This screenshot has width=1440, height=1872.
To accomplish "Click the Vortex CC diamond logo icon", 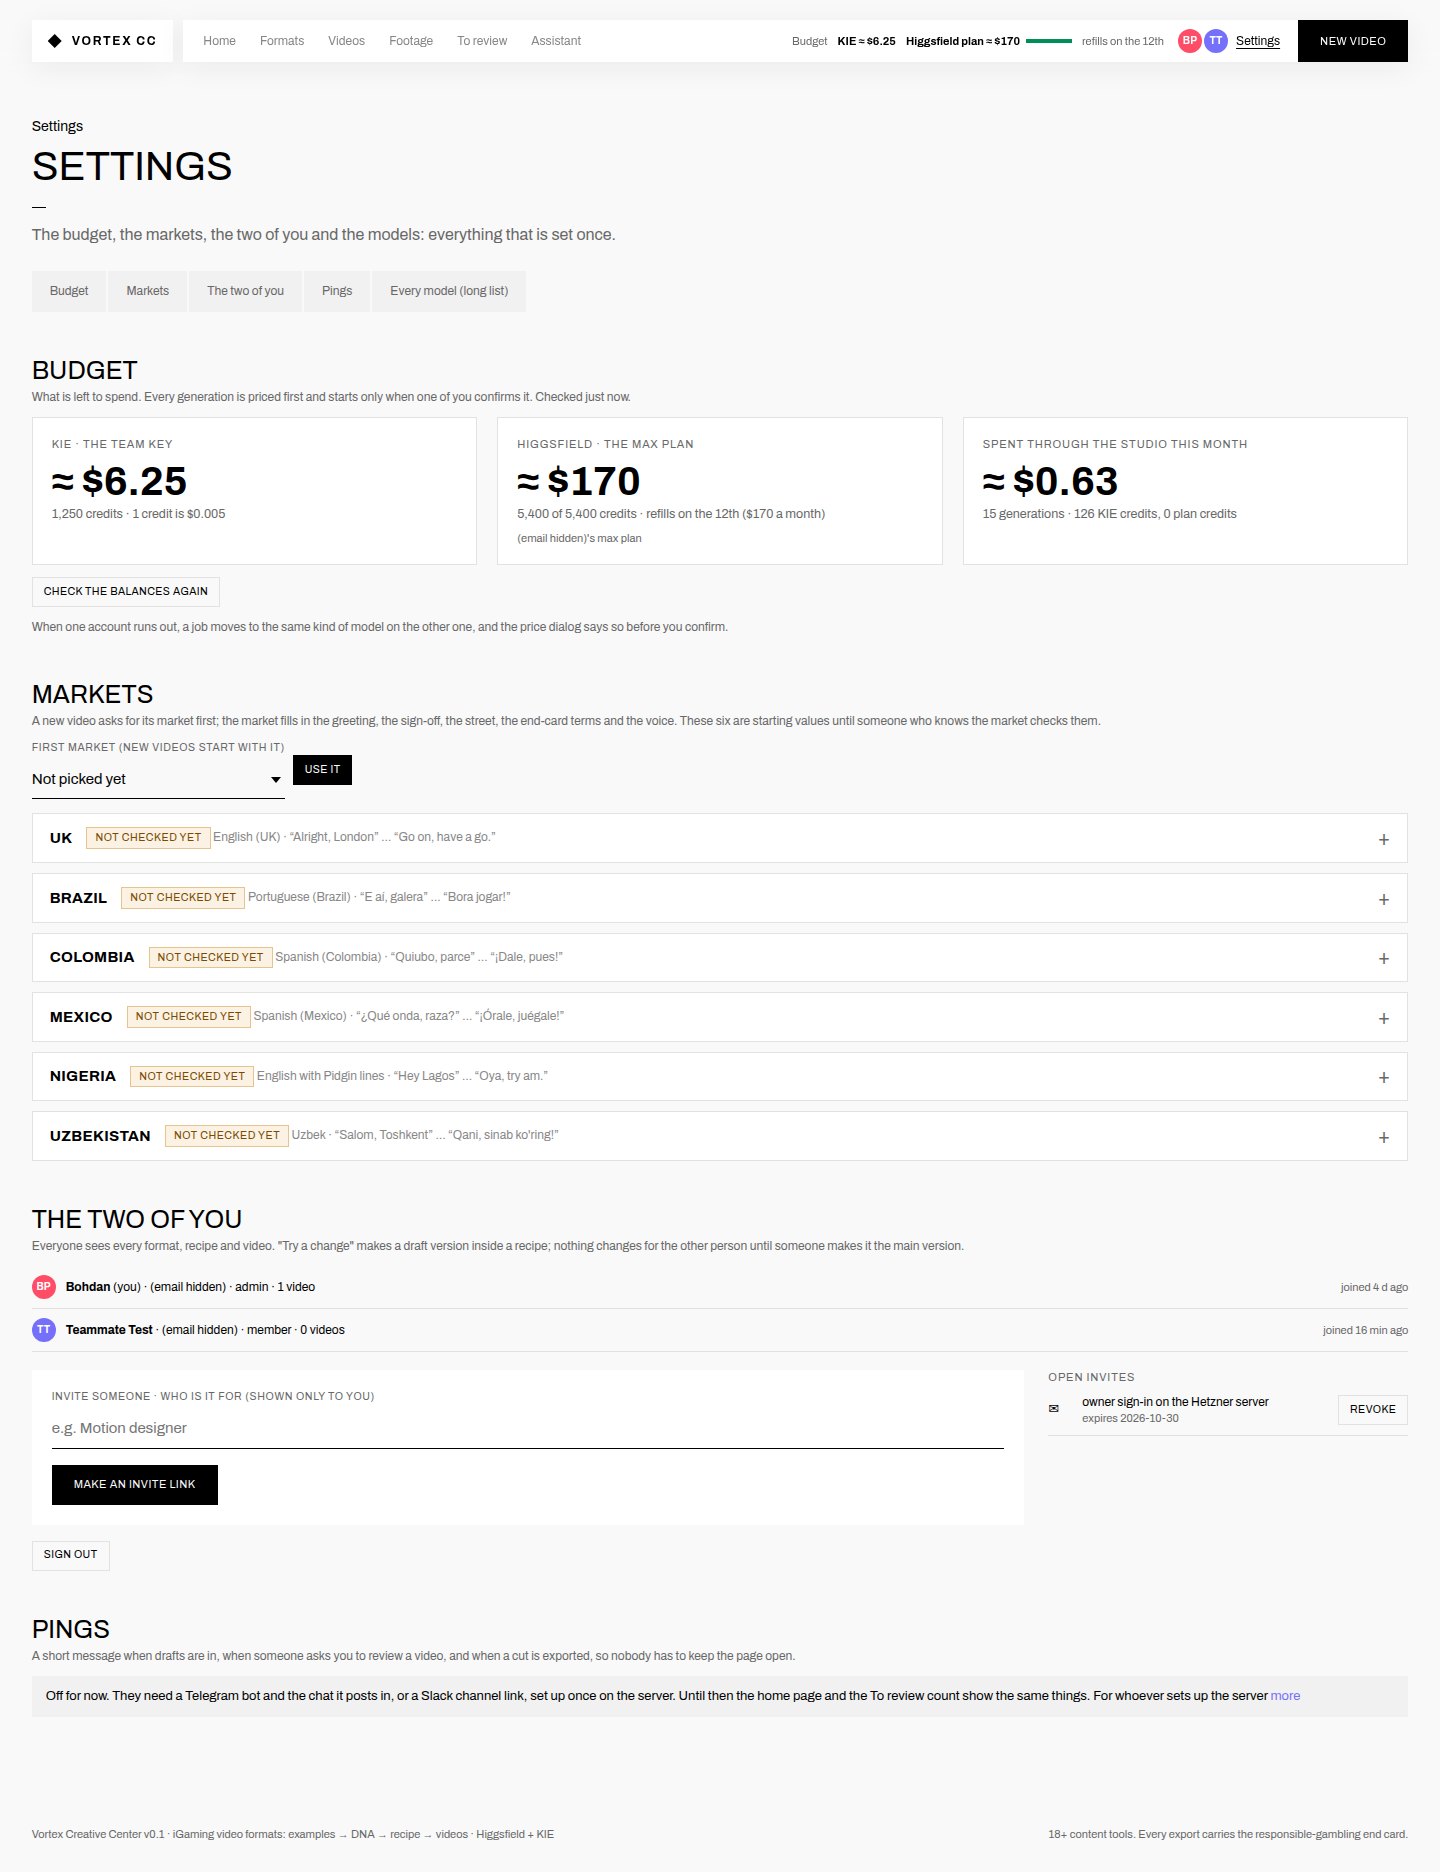I will 55,41.
